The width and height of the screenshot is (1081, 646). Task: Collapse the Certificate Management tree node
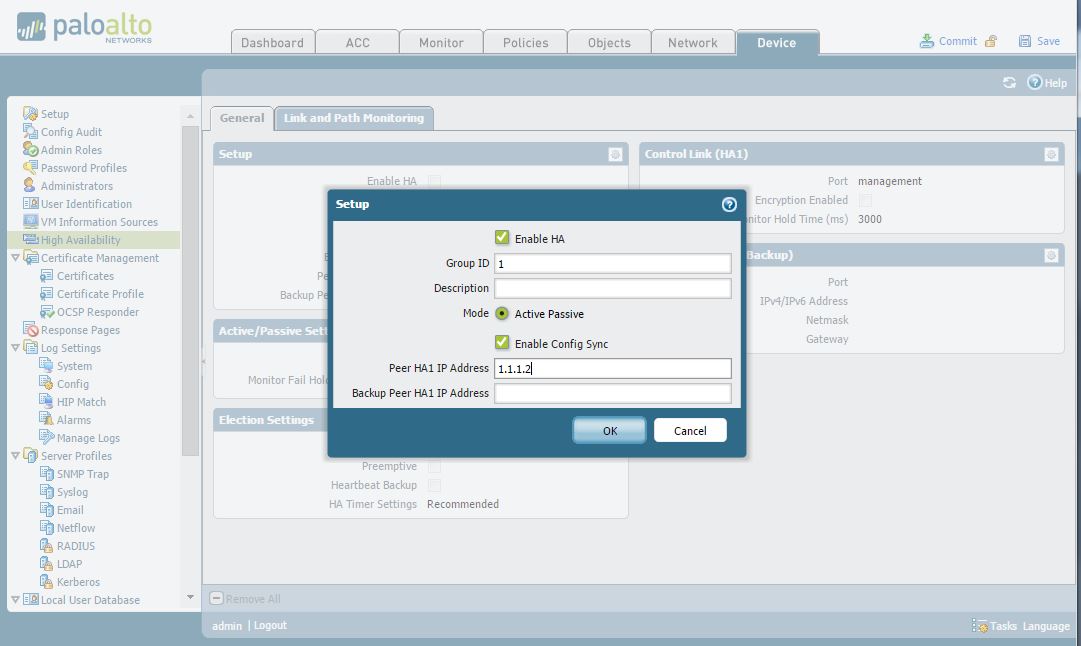click(16, 258)
